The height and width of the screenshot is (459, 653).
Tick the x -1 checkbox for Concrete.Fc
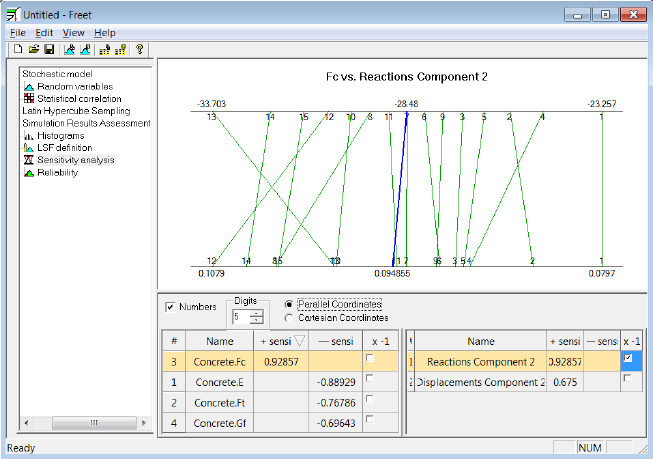tap(369, 358)
